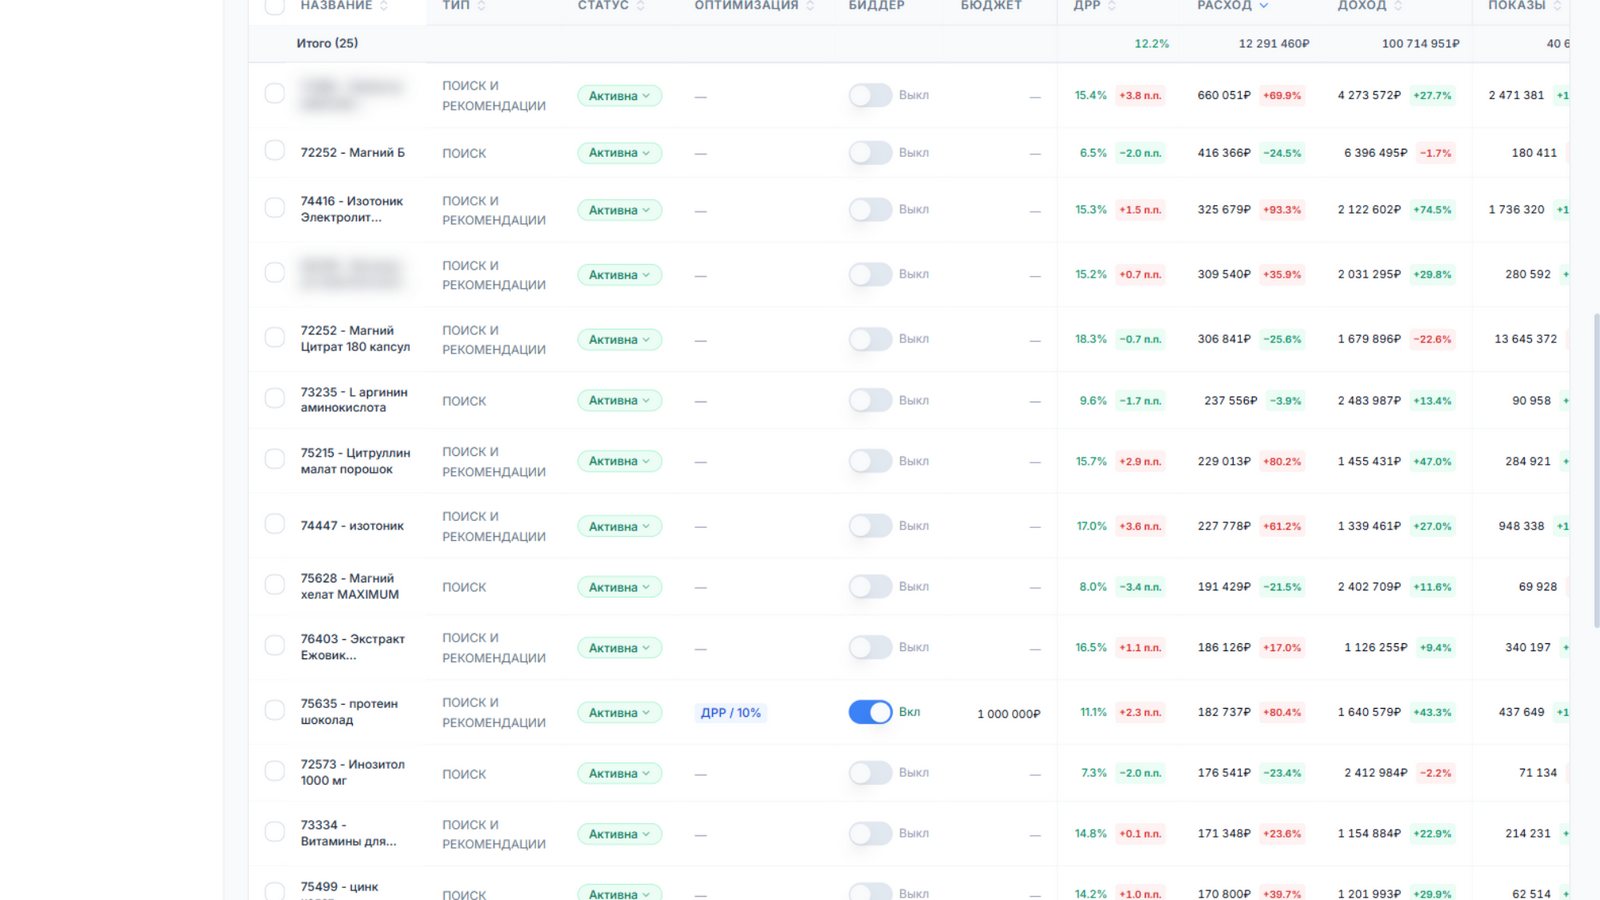Click the СТАТУС column sort arrows
The height and width of the screenshot is (900, 1600).
[x=640, y=6]
